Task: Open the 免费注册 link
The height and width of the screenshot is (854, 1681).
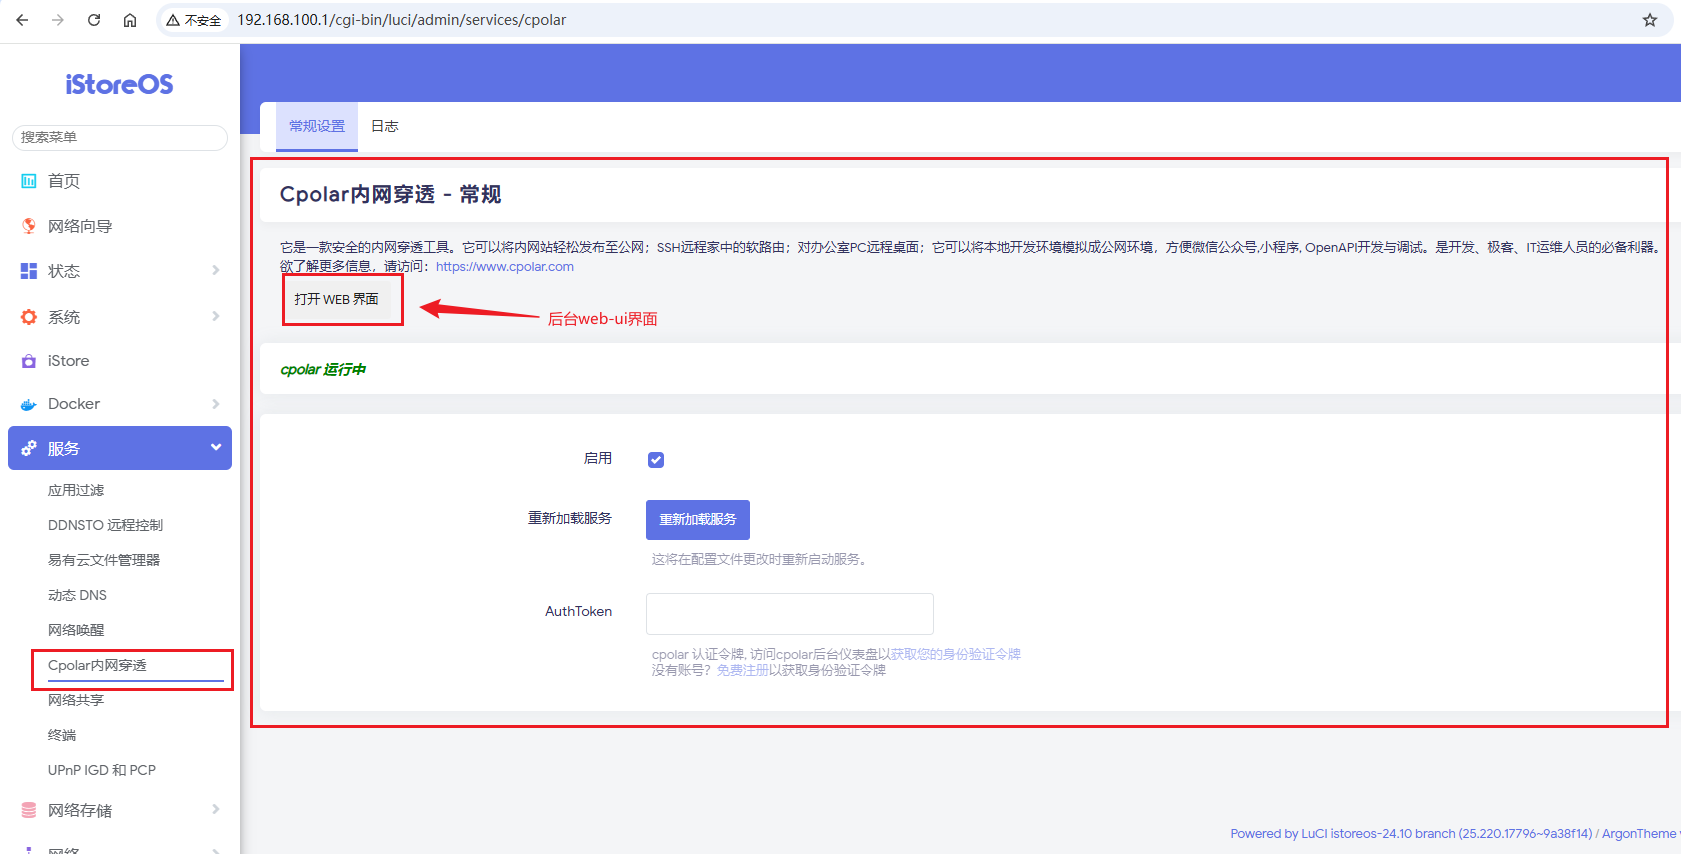Action: pyautogui.click(x=743, y=670)
